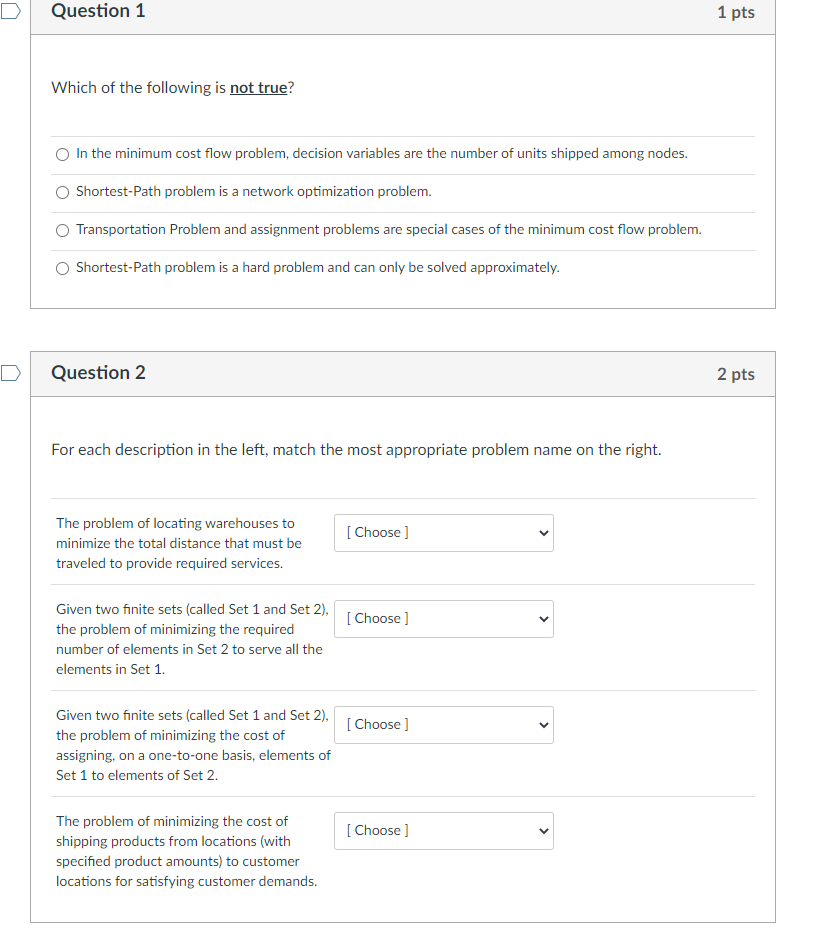Open the Choose dropdown for minimizing Set 2 elements
This screenshot has height=941, width=836.
point(443,618)
